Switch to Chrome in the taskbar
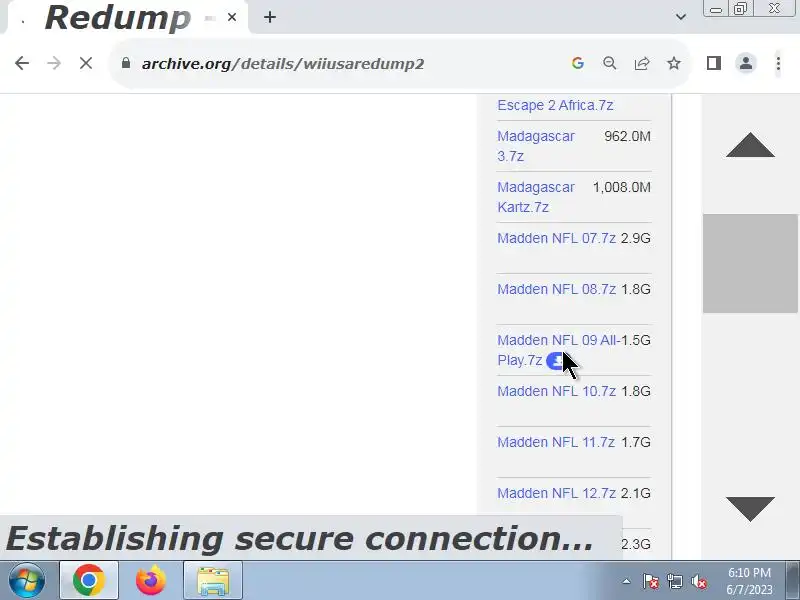Image resolution: width=800 pixels, height=600 pixels. tap(89, 581)
